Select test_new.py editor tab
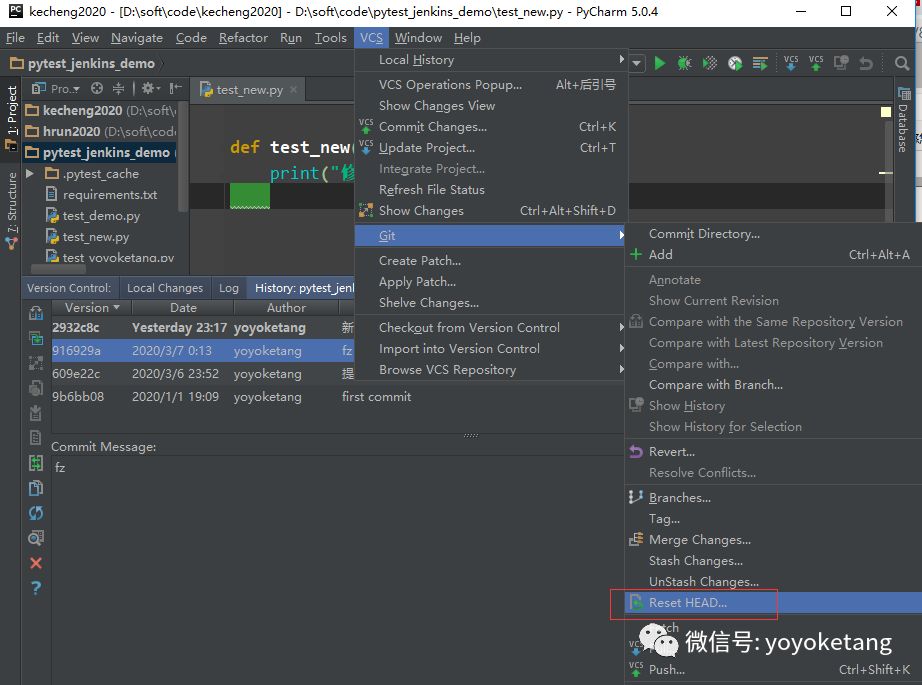The image size is (922, 685). [249, 89]
